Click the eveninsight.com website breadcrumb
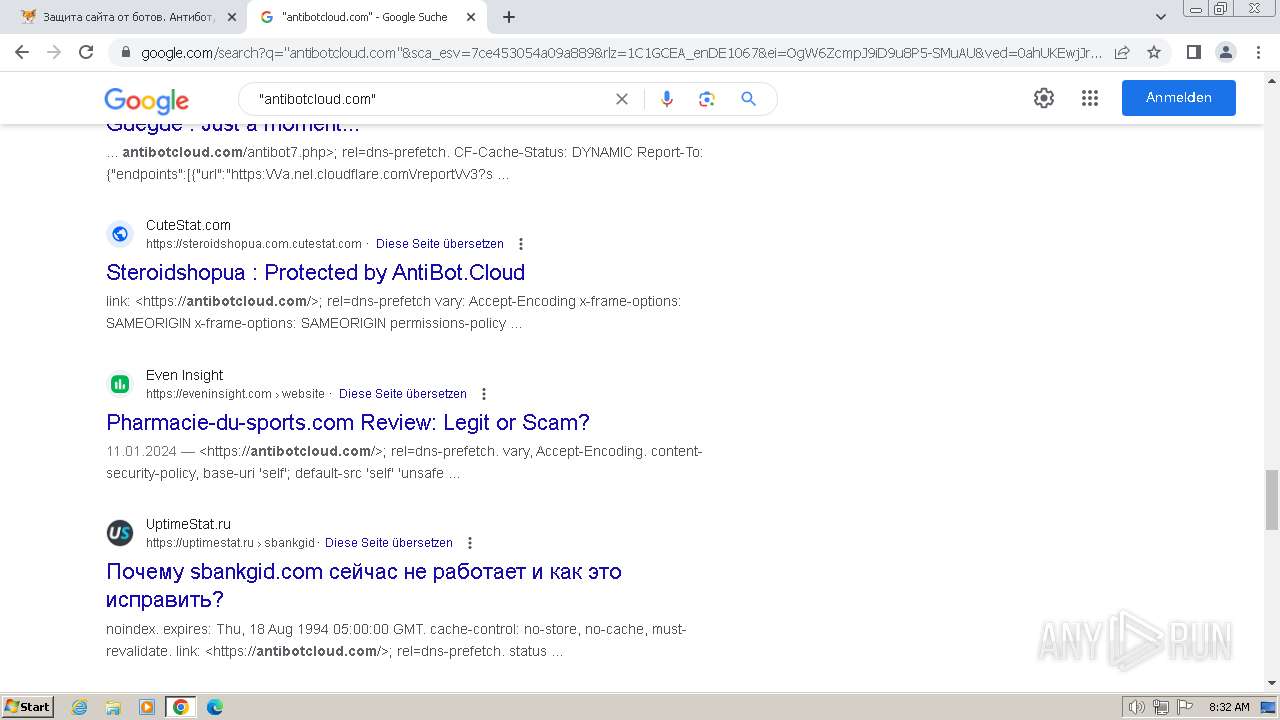1280x720 pixels. coord(235,394)
